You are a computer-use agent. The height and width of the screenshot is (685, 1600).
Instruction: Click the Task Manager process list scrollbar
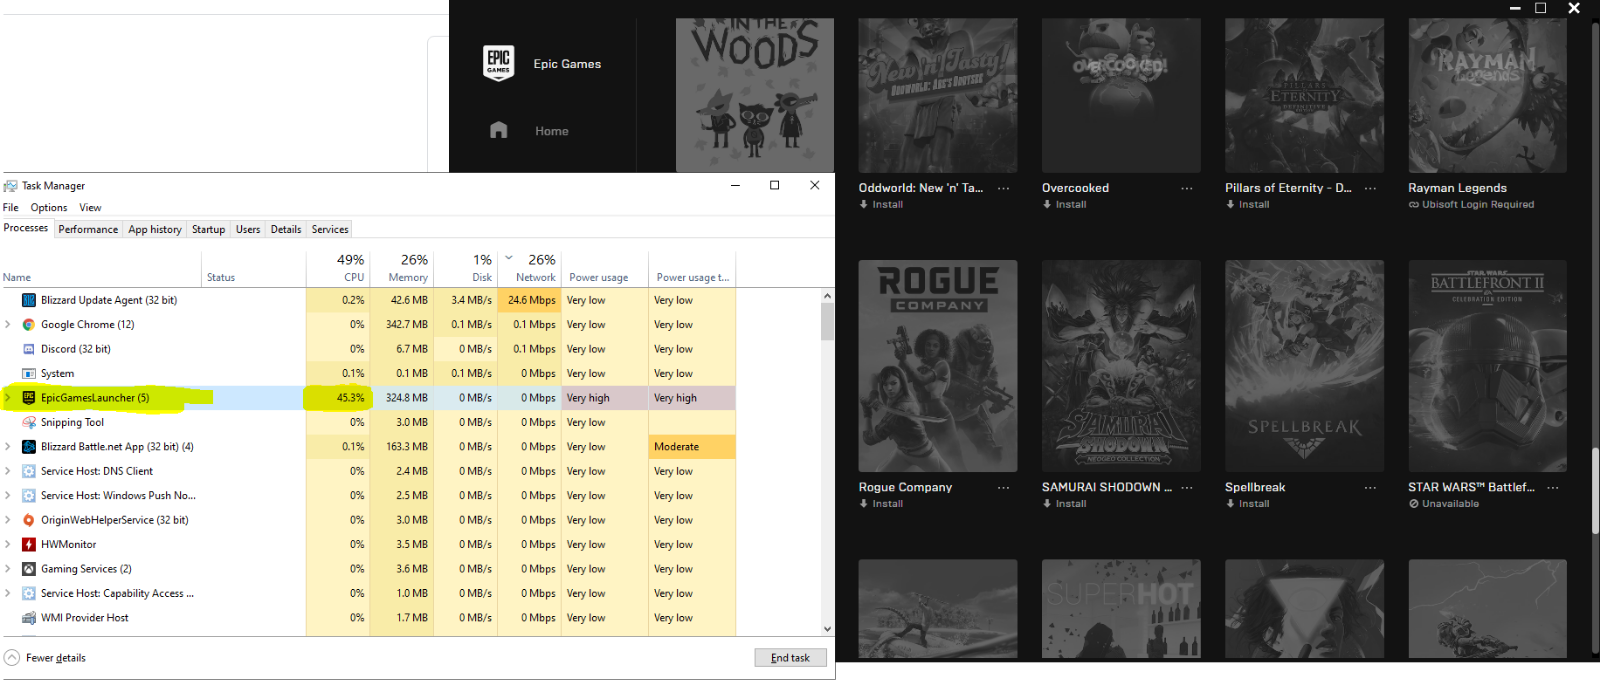click(x=827, y=322)
